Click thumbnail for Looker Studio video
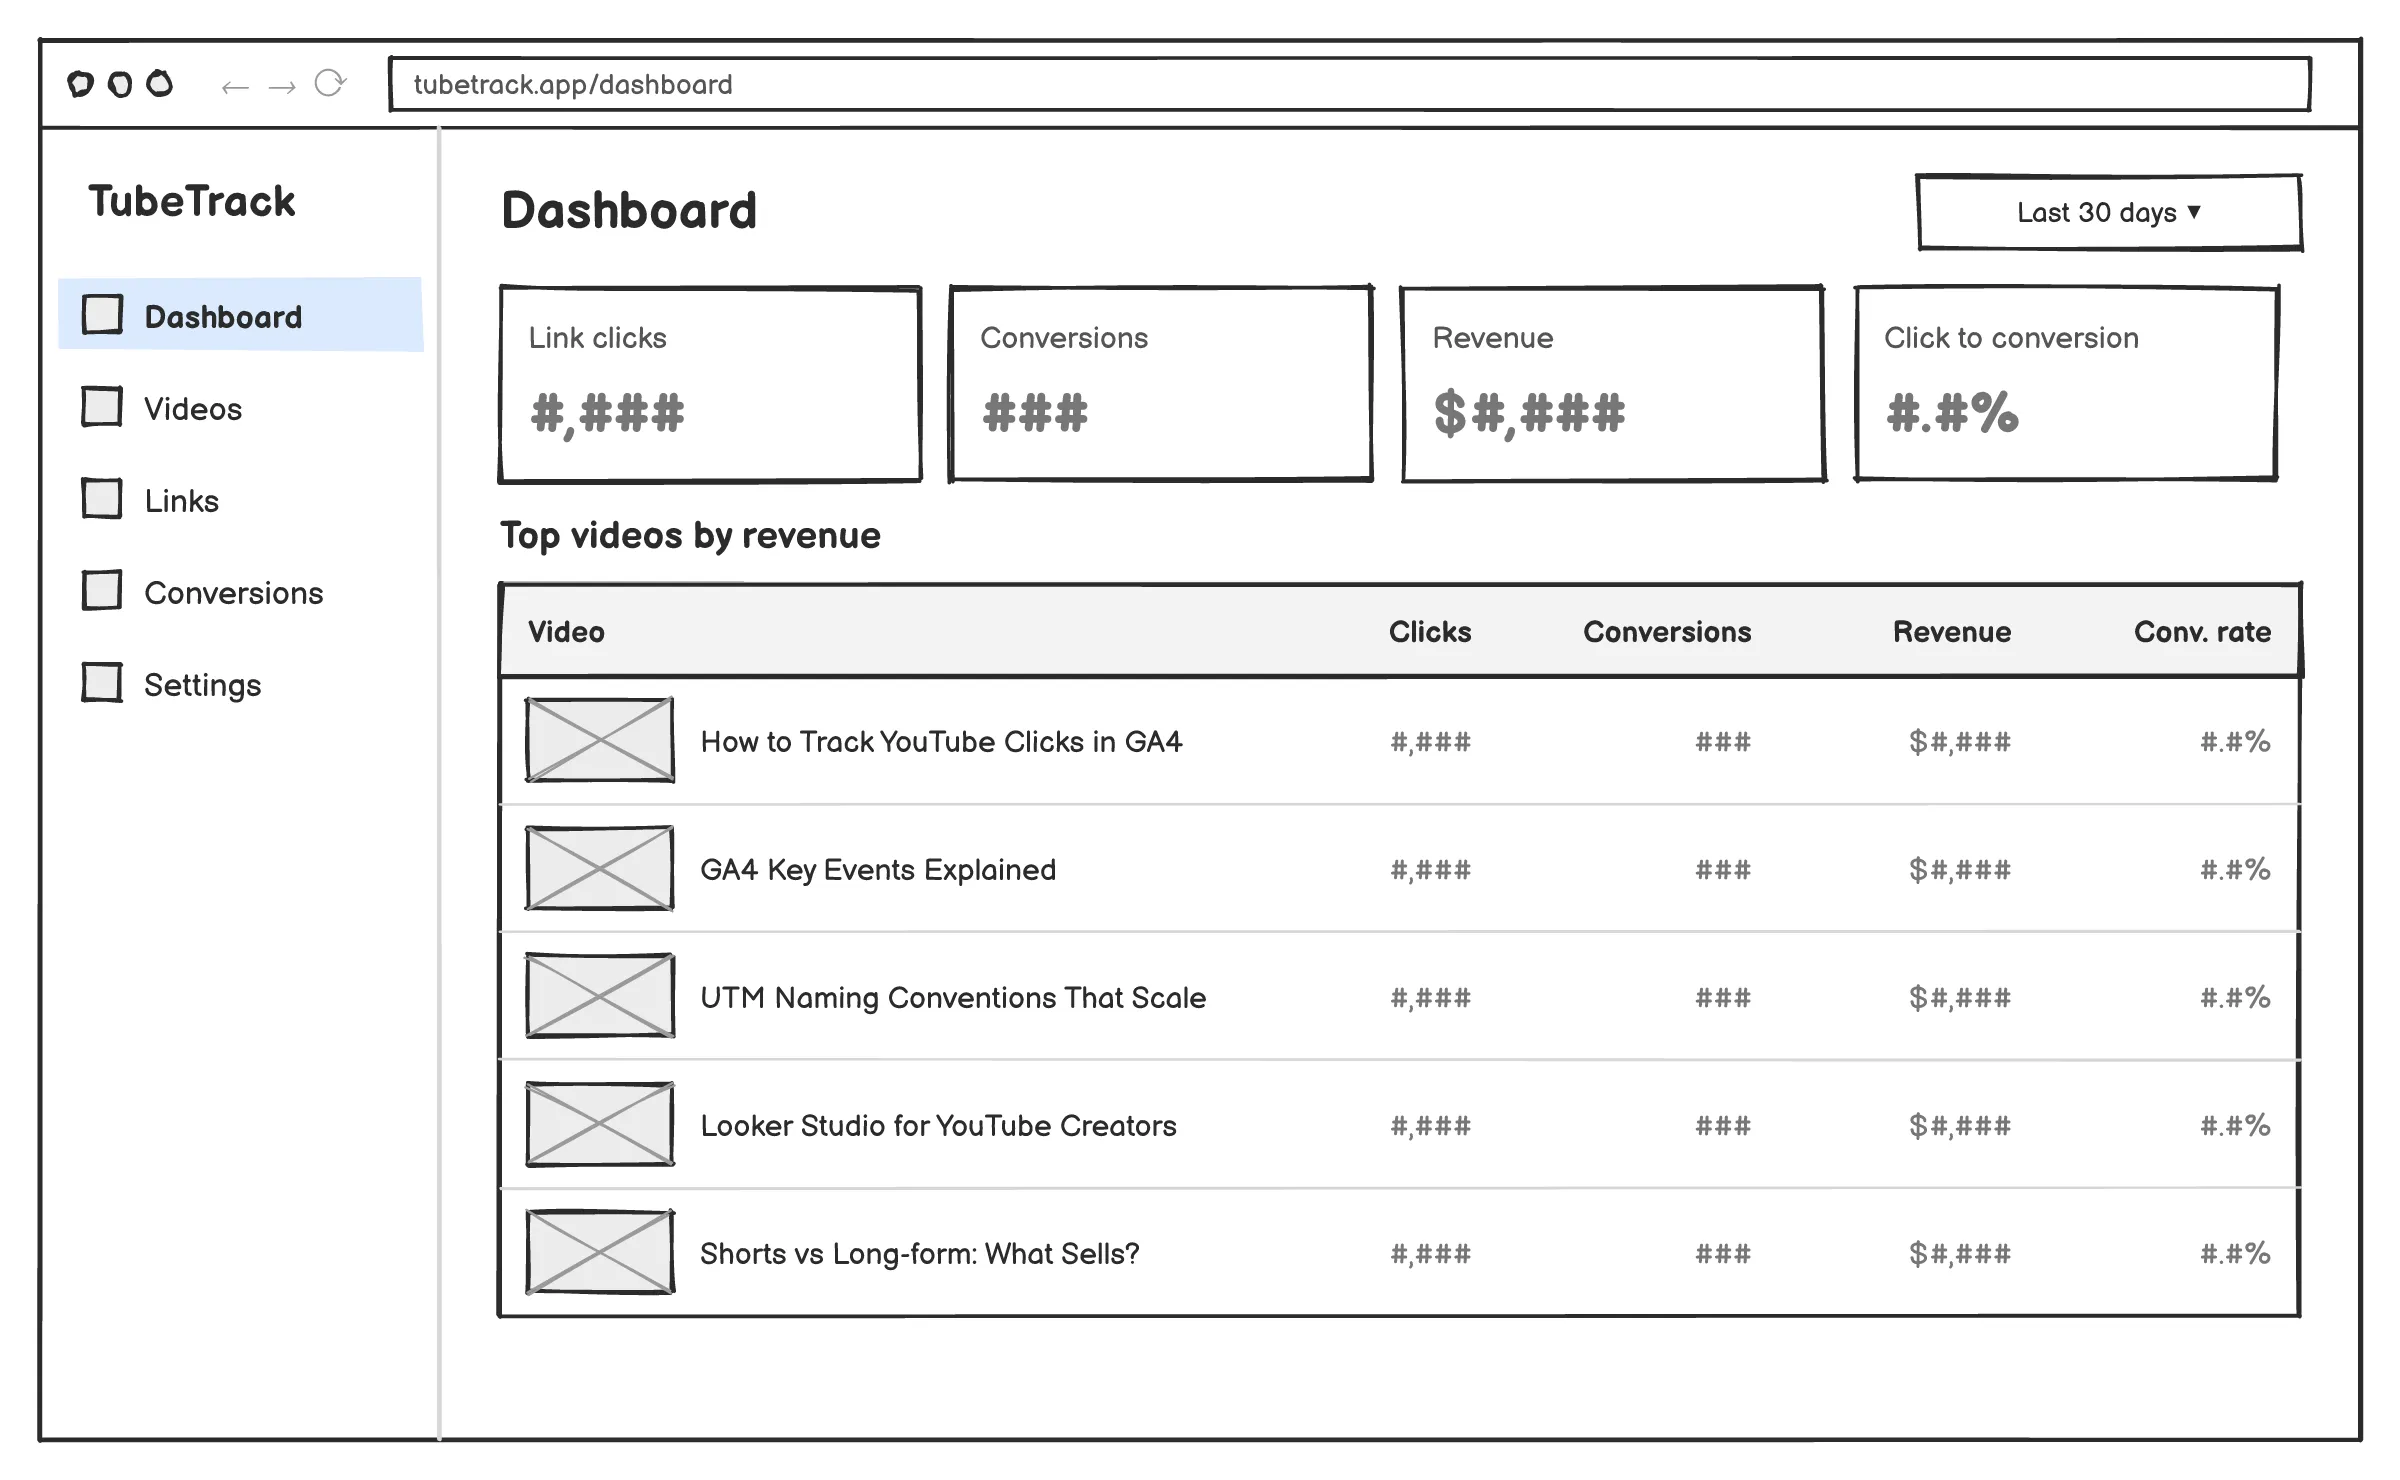This screenshot has height=1480, width=2400. pyautogui.click(x=600, y=1124)
